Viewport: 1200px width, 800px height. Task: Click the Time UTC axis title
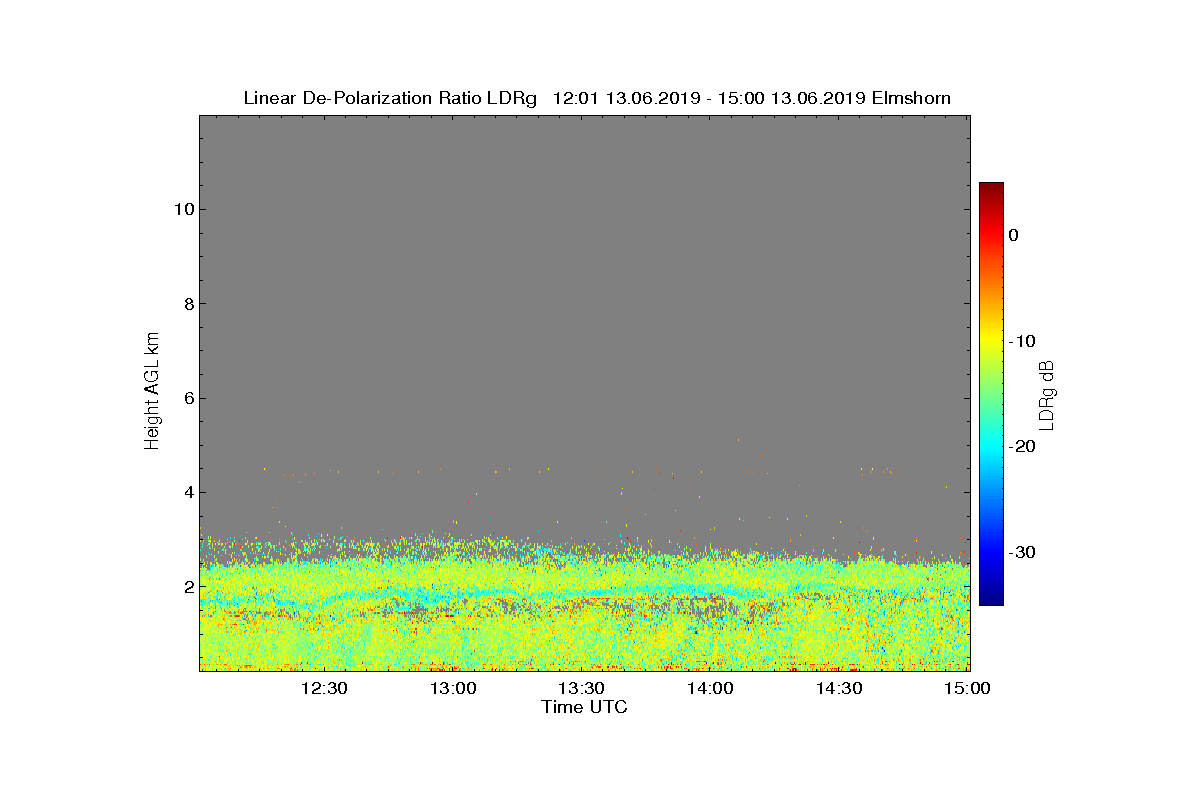pos(585,708)
